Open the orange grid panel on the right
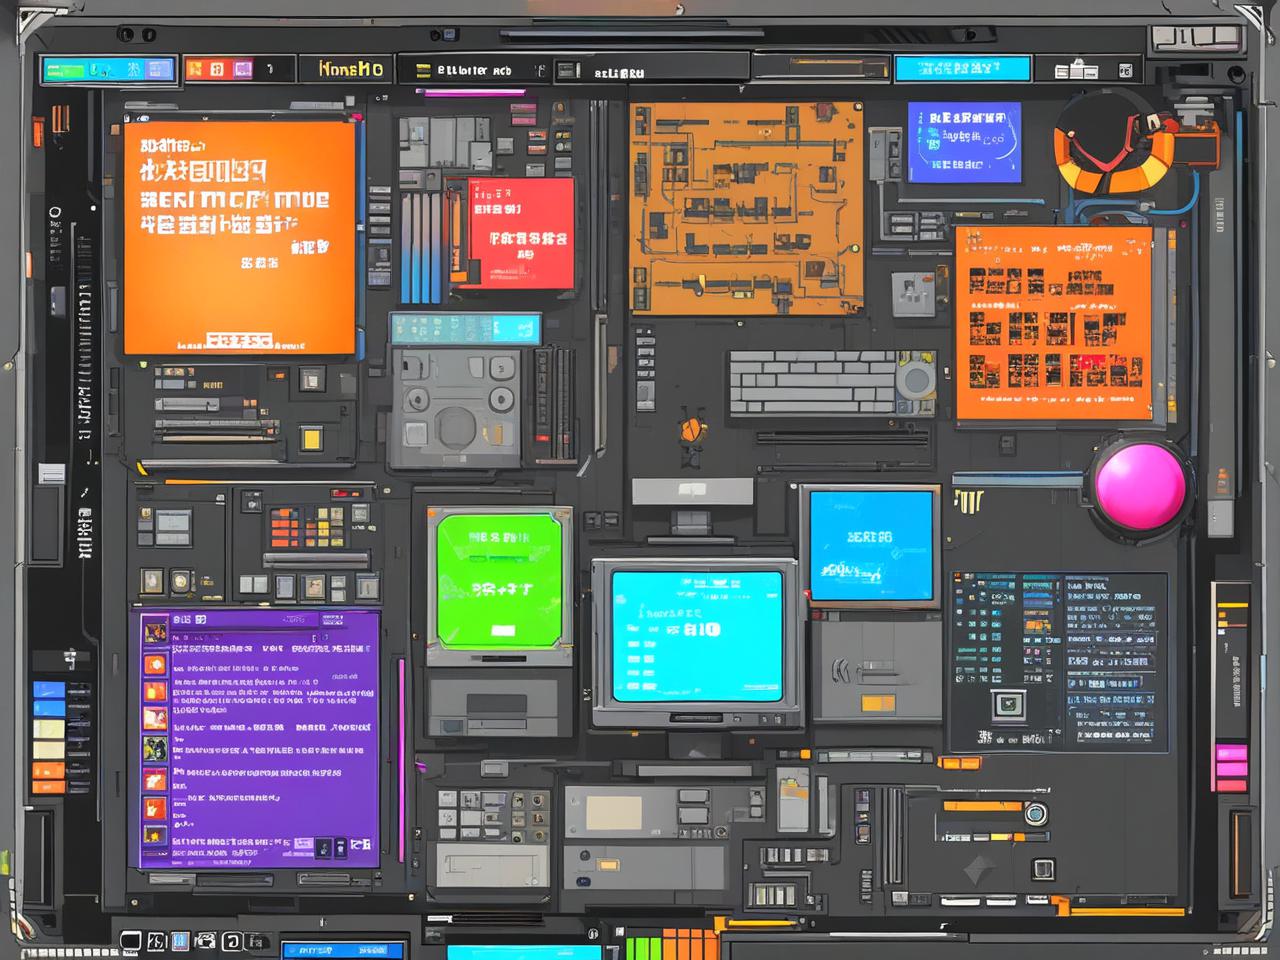Viewport: 1280px width, 960px height. pyautogui.click(x=1054, y=322)
